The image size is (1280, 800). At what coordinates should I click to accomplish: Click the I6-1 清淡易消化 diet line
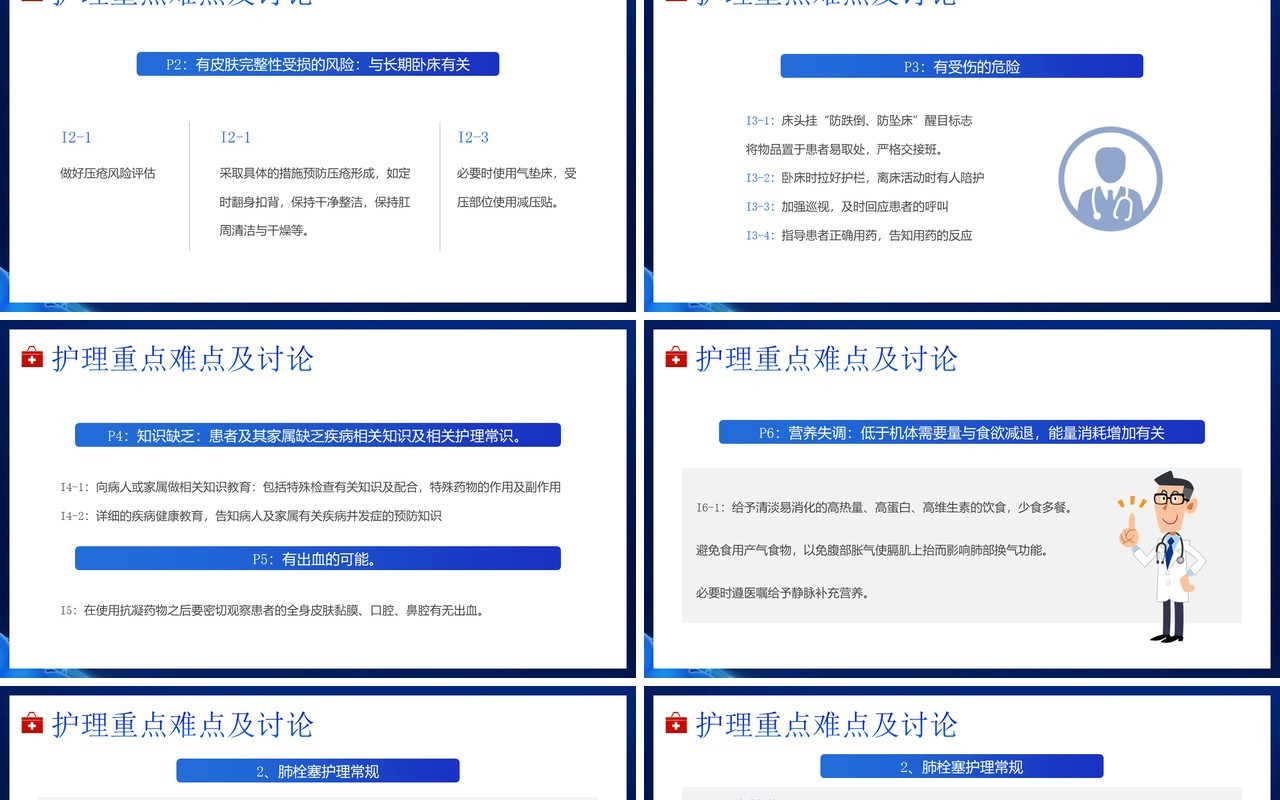point(884,507)
